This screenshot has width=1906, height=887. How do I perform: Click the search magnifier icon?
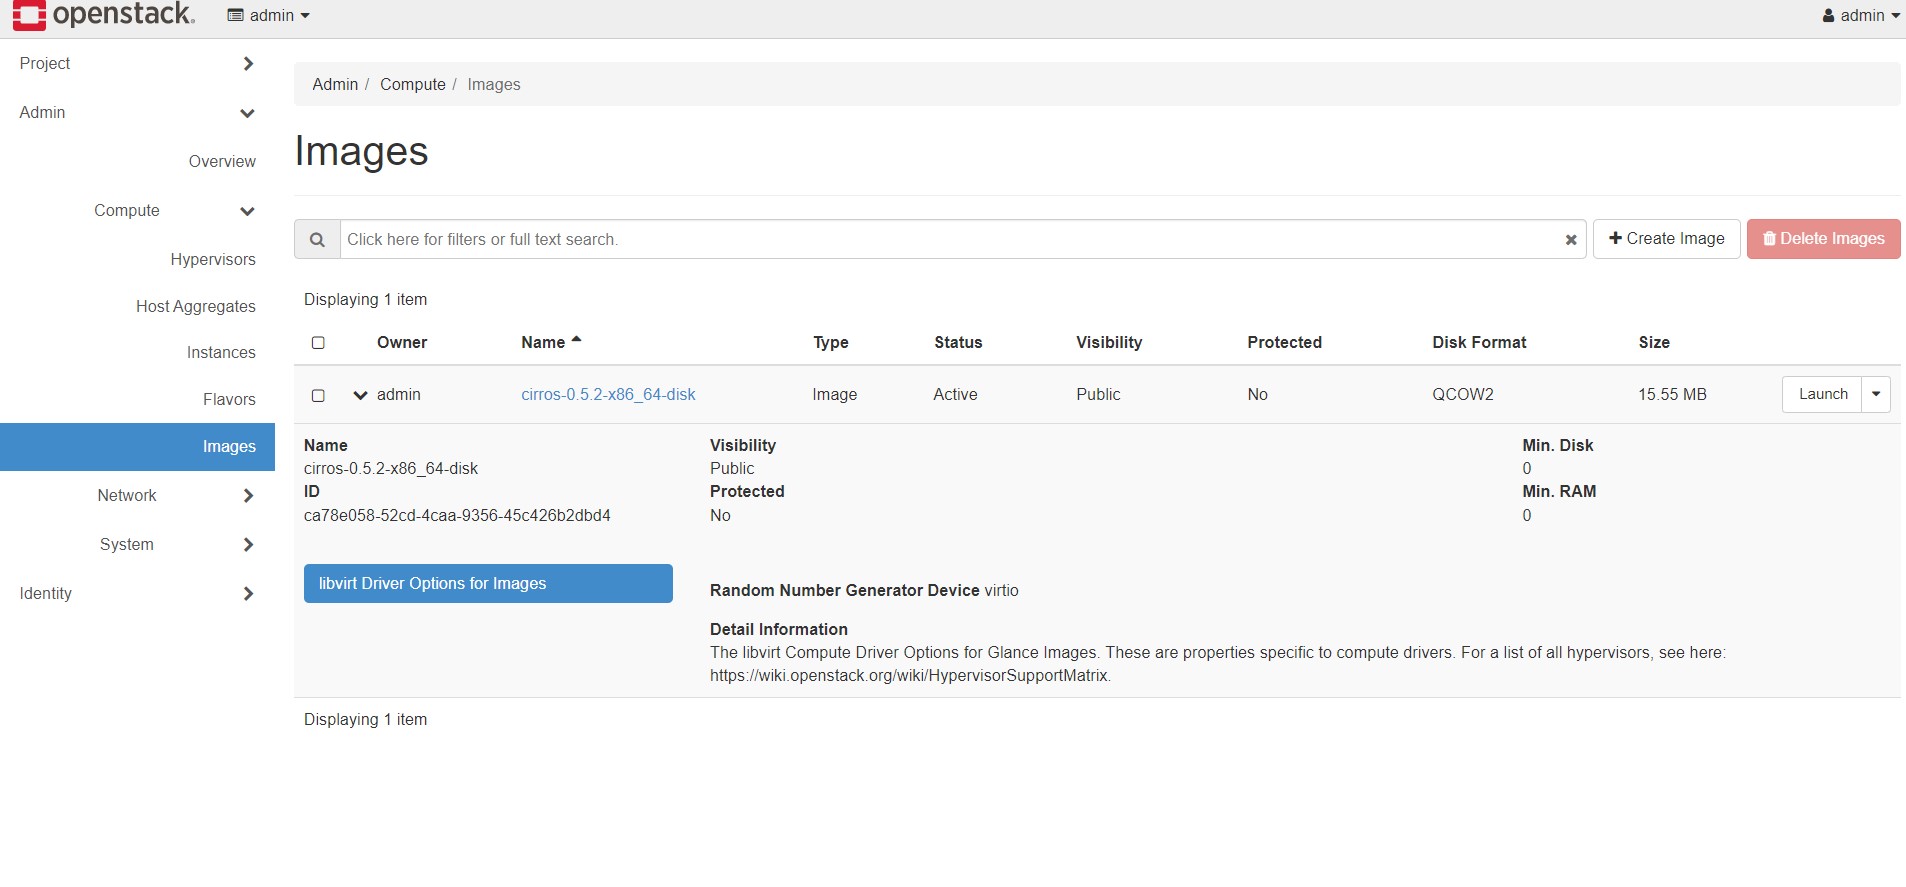[x=317, y=240]
